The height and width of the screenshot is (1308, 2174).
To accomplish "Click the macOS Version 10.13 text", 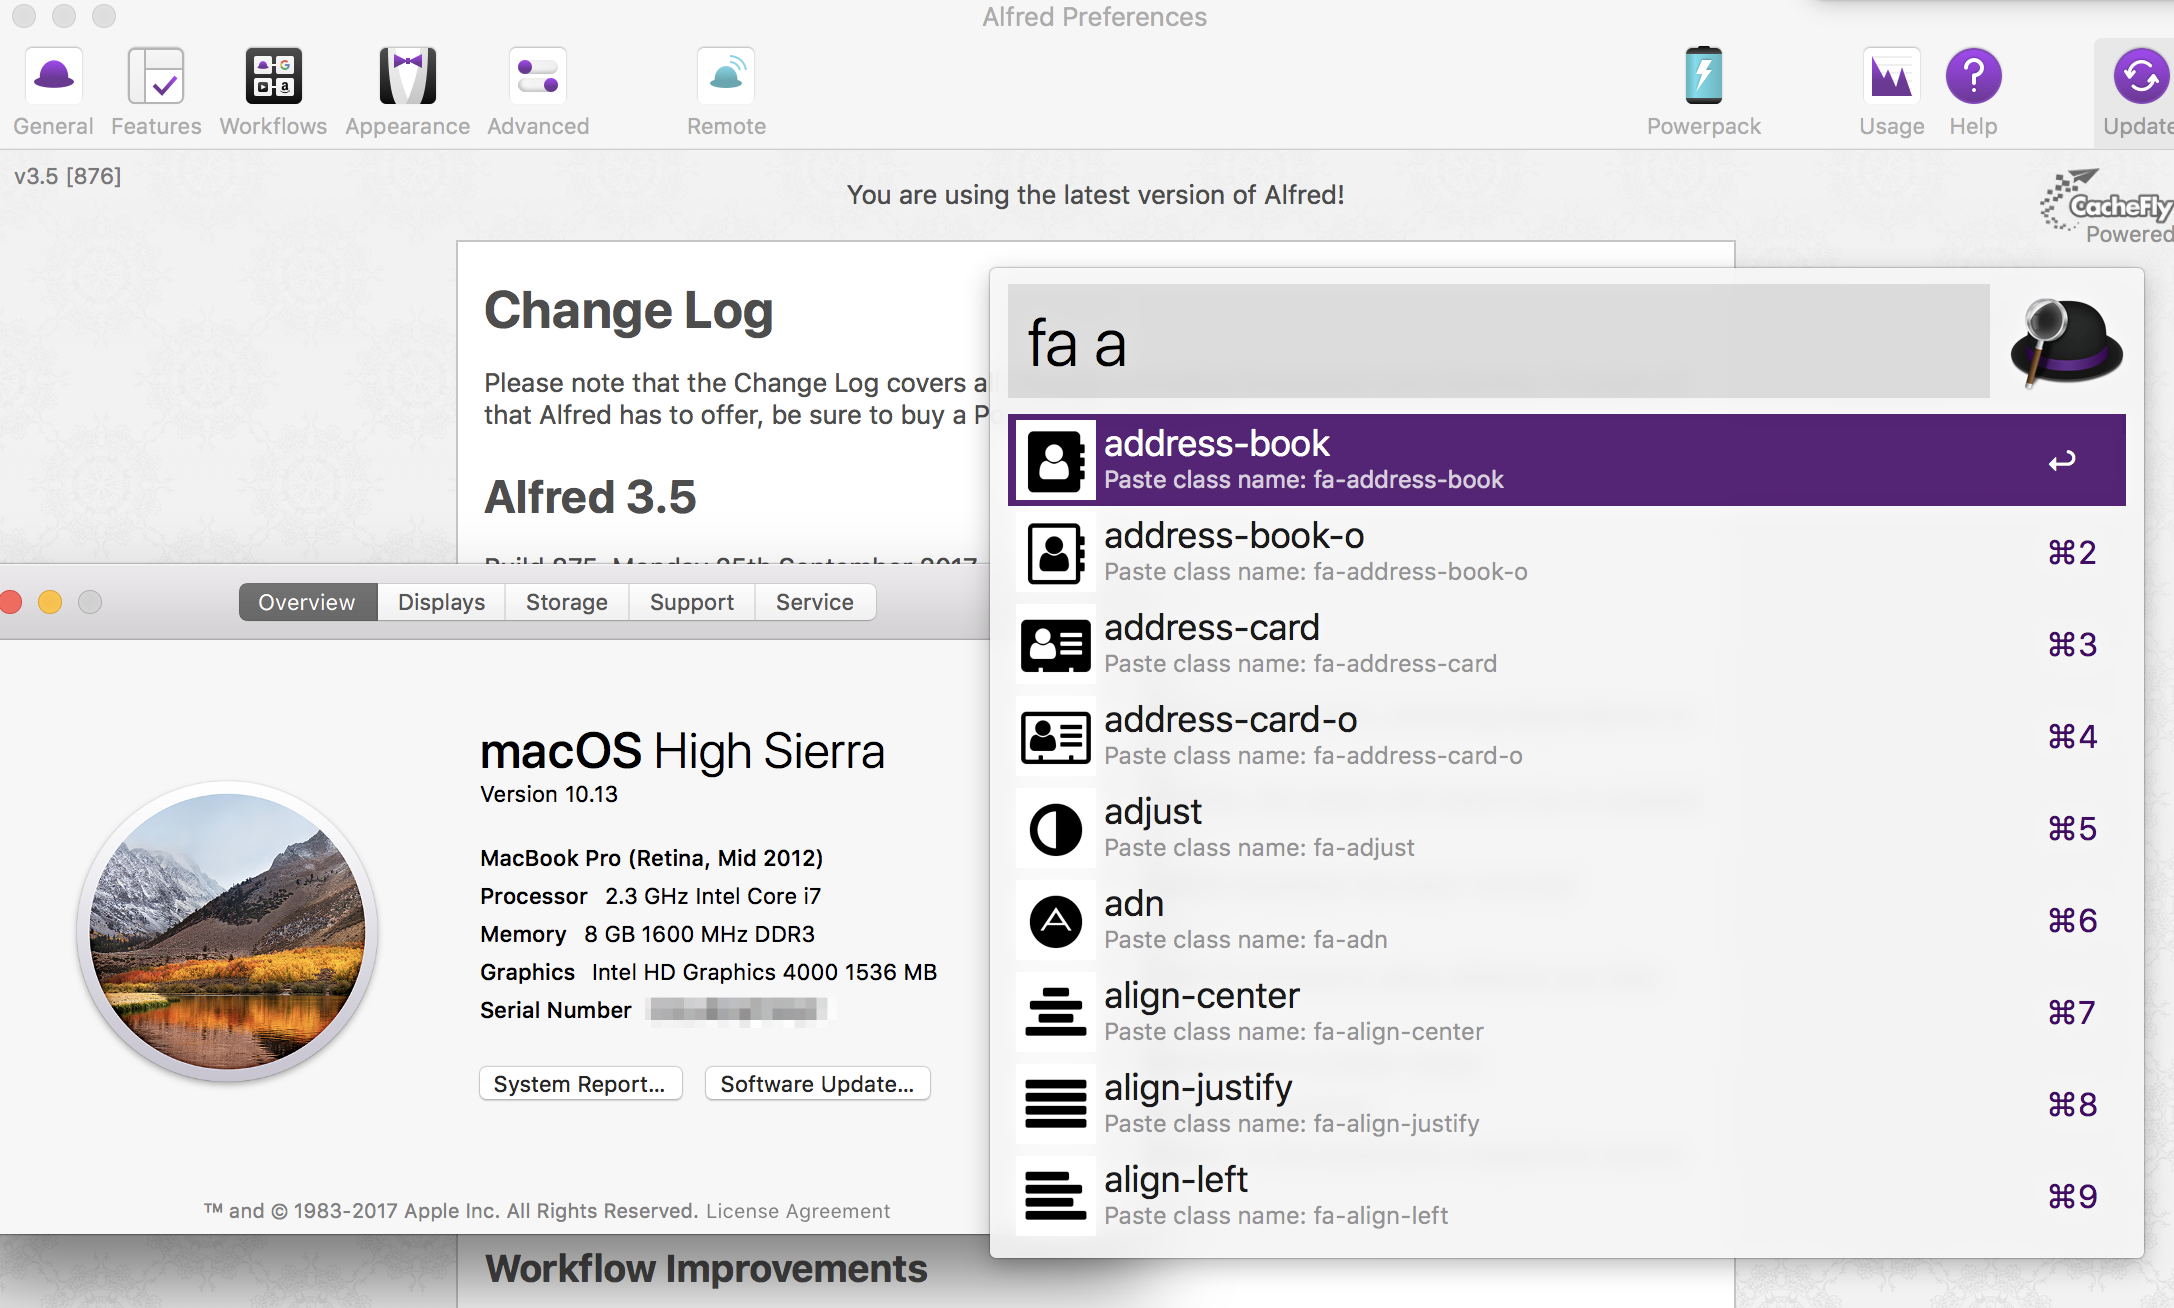I will point(548,794).
